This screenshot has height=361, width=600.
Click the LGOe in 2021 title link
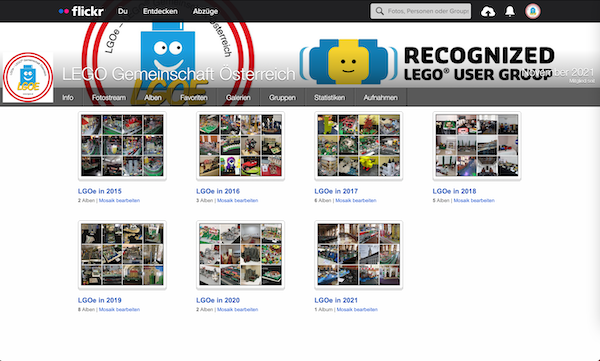[x=336, y=300]
